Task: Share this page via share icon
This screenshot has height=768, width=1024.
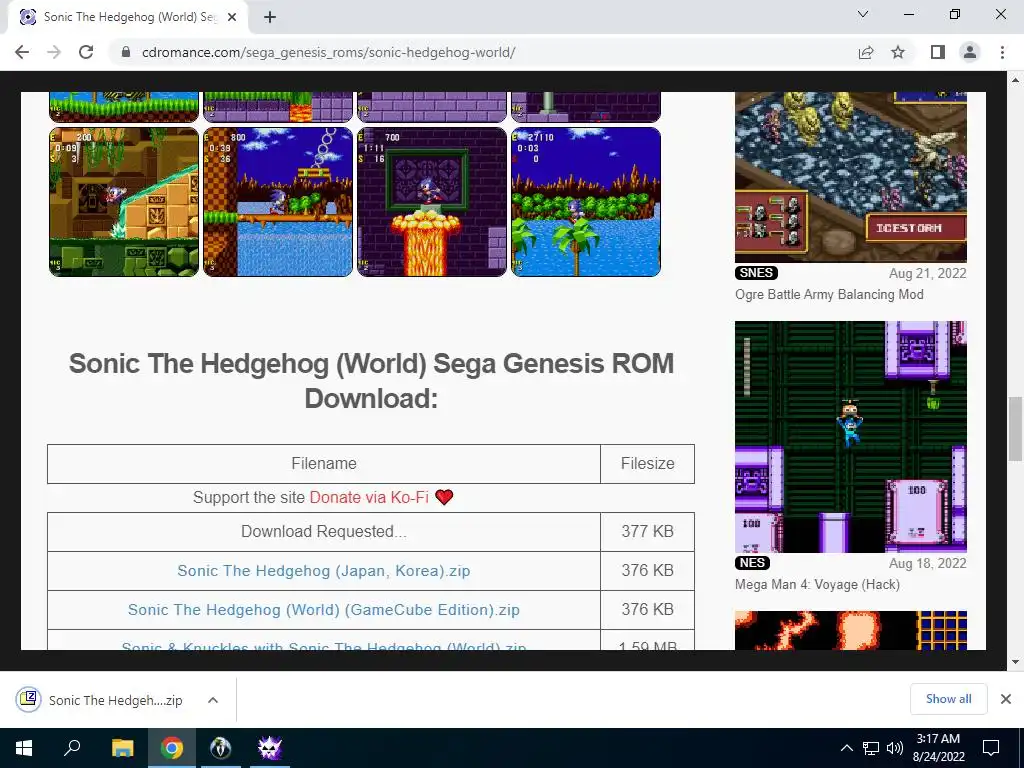Action: [866, 52]
